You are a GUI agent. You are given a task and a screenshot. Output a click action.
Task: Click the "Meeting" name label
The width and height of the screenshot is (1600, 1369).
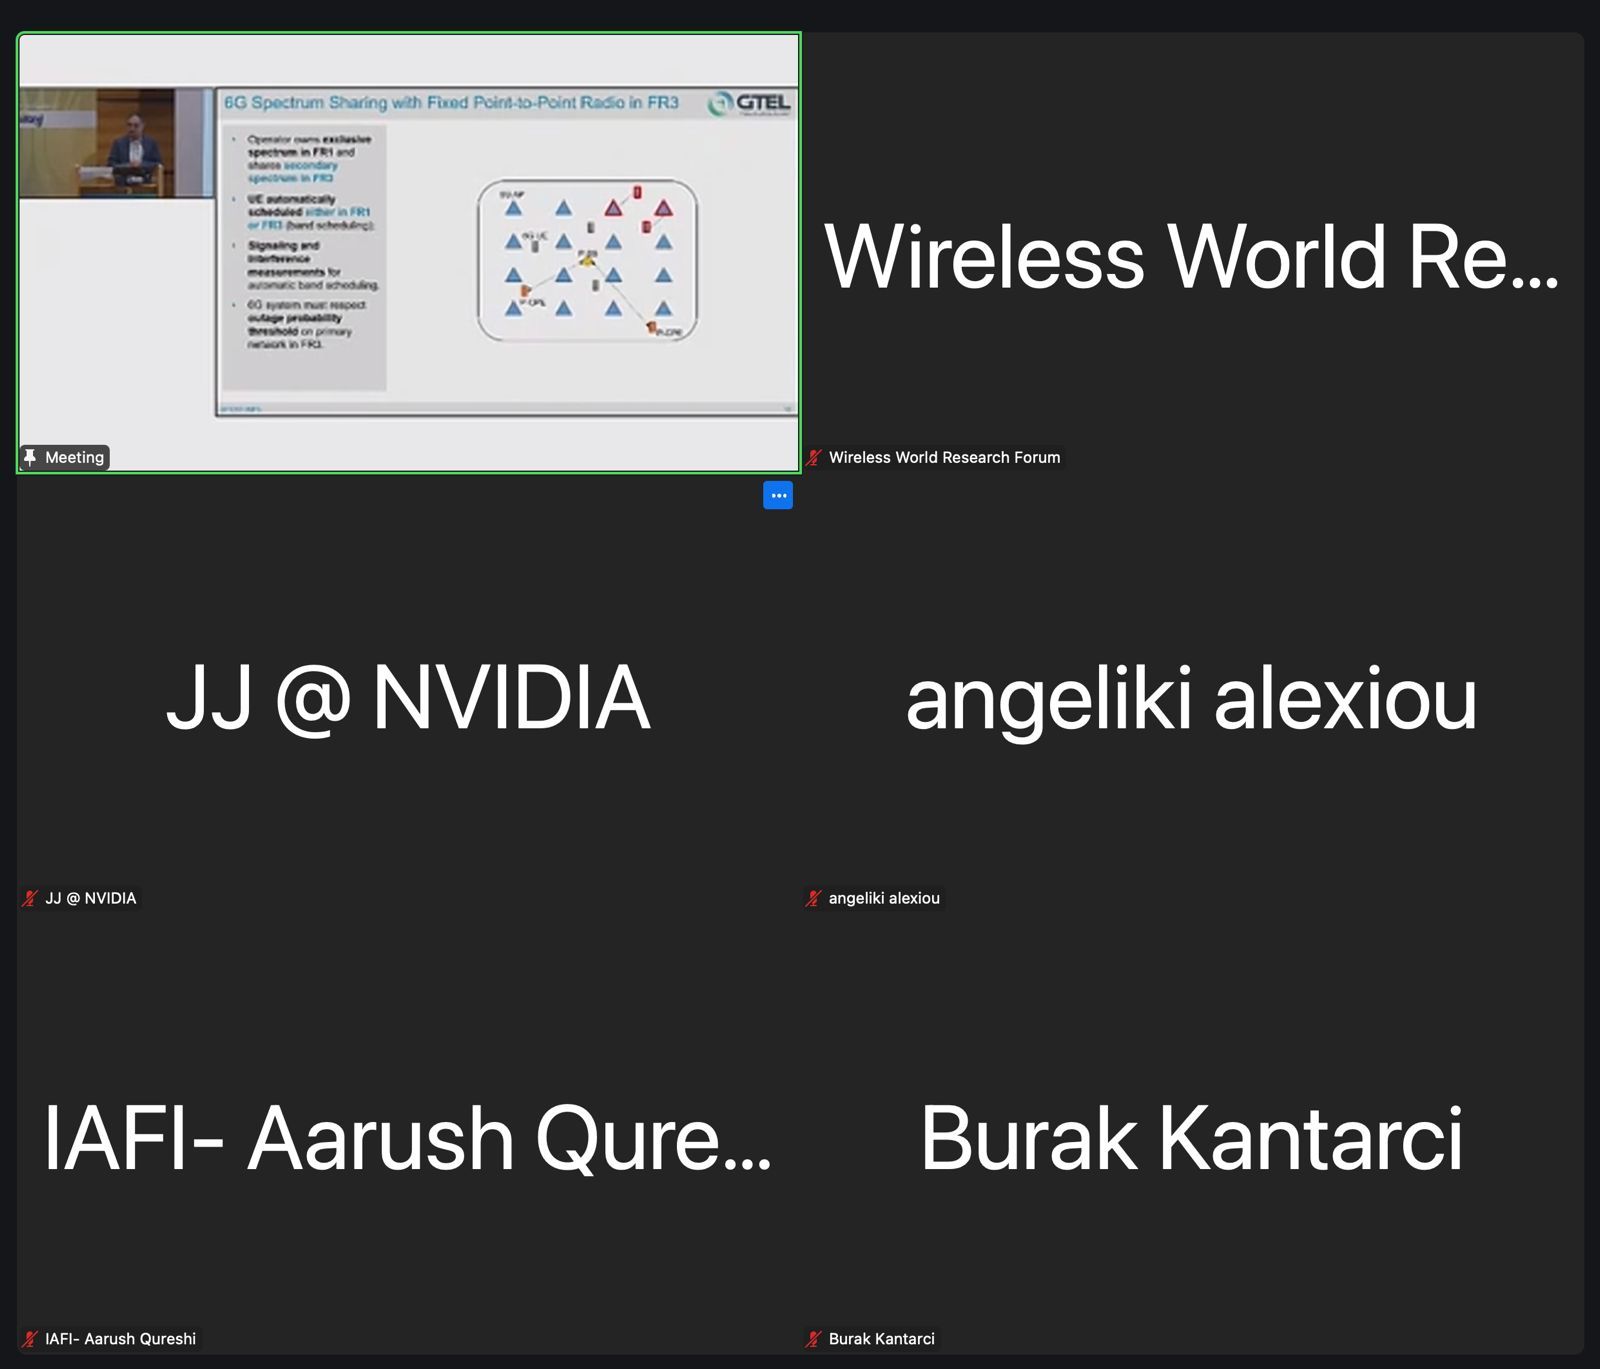point(74,457)
